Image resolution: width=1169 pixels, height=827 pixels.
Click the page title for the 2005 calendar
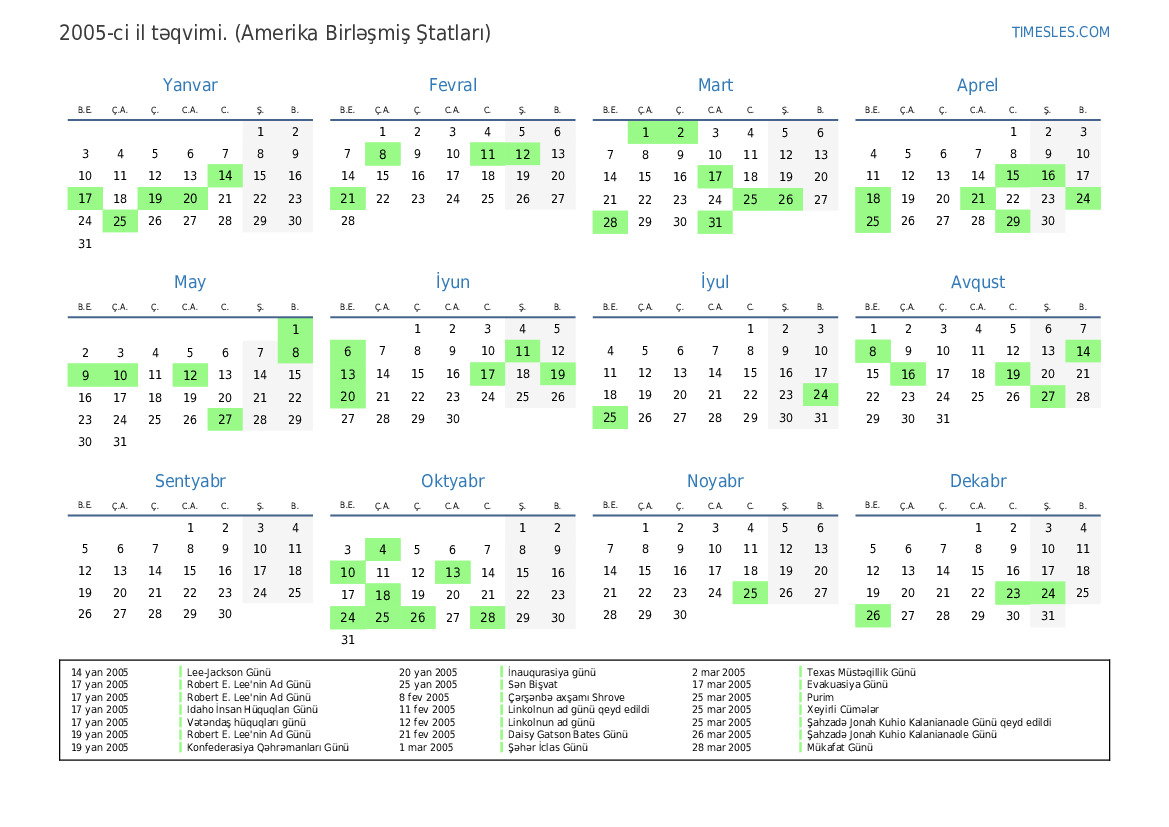click(275, 33)
